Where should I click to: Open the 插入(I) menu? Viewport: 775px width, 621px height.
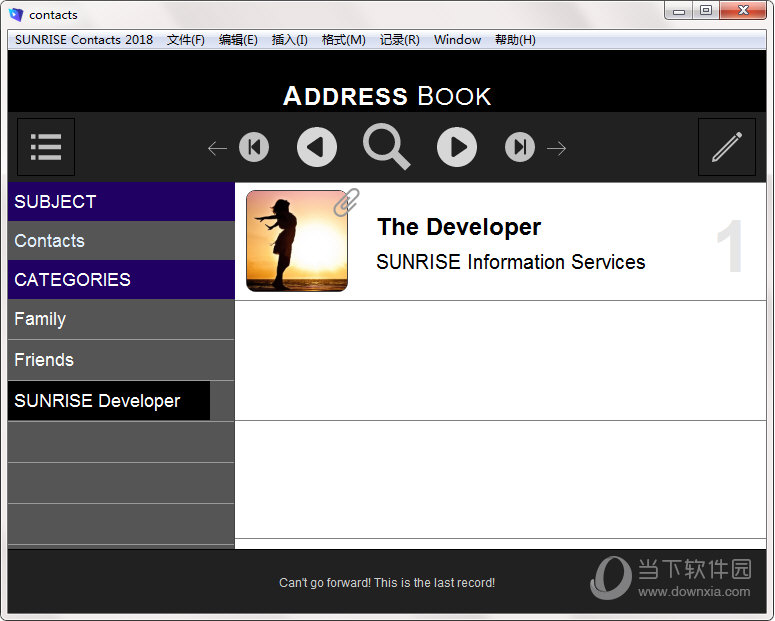pos(290,40)
